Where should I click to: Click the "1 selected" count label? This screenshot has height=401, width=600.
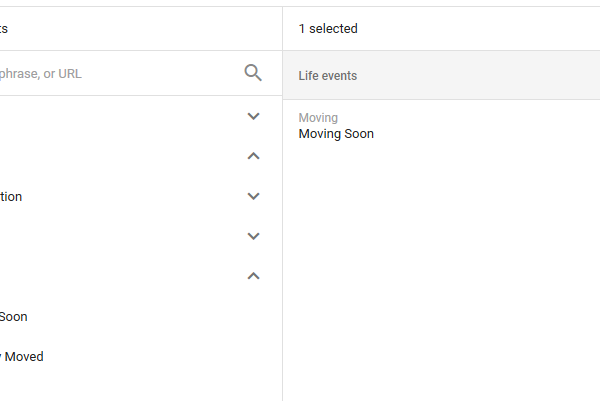tap(328, 29)
